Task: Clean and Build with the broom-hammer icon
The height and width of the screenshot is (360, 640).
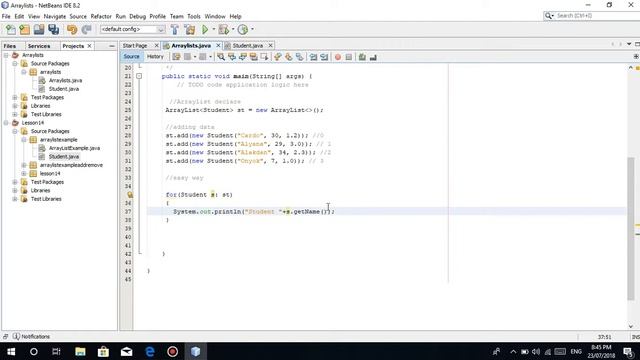Action: click(x=190, y=29)
